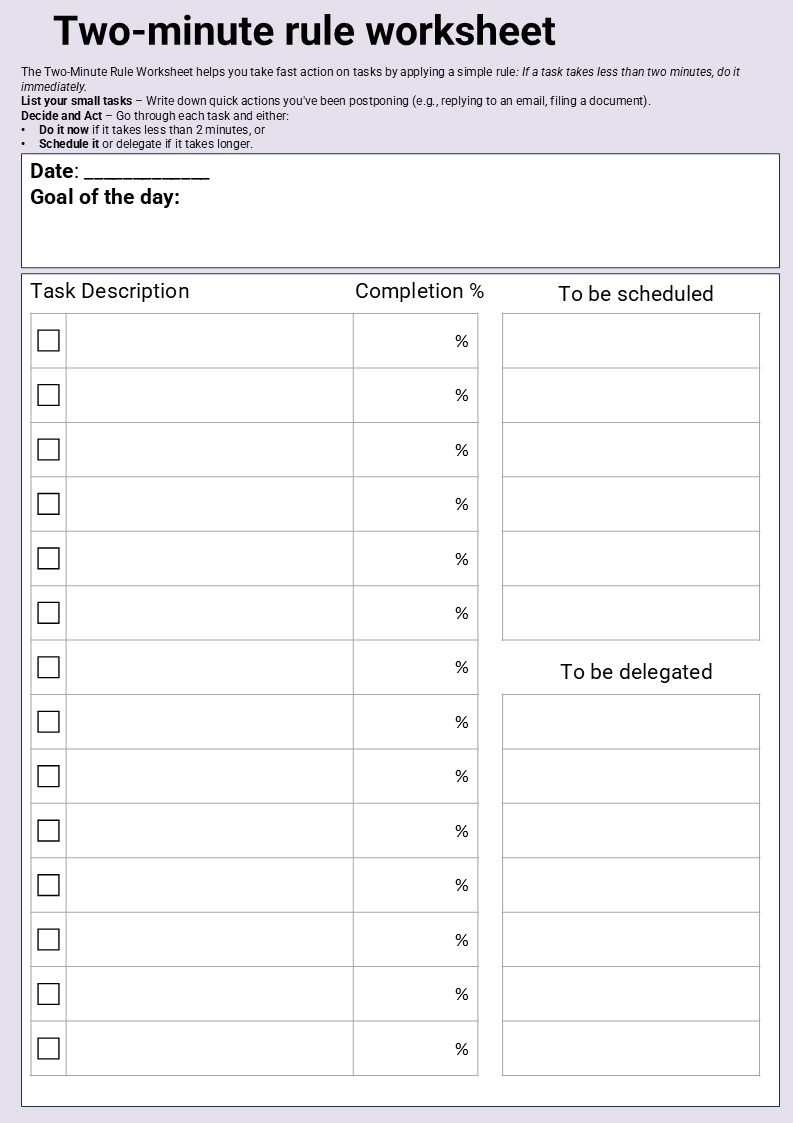The width and height of the screenshot is (793, 1123).
Task: Click the first Completion % cell
Action: (415, 341)
